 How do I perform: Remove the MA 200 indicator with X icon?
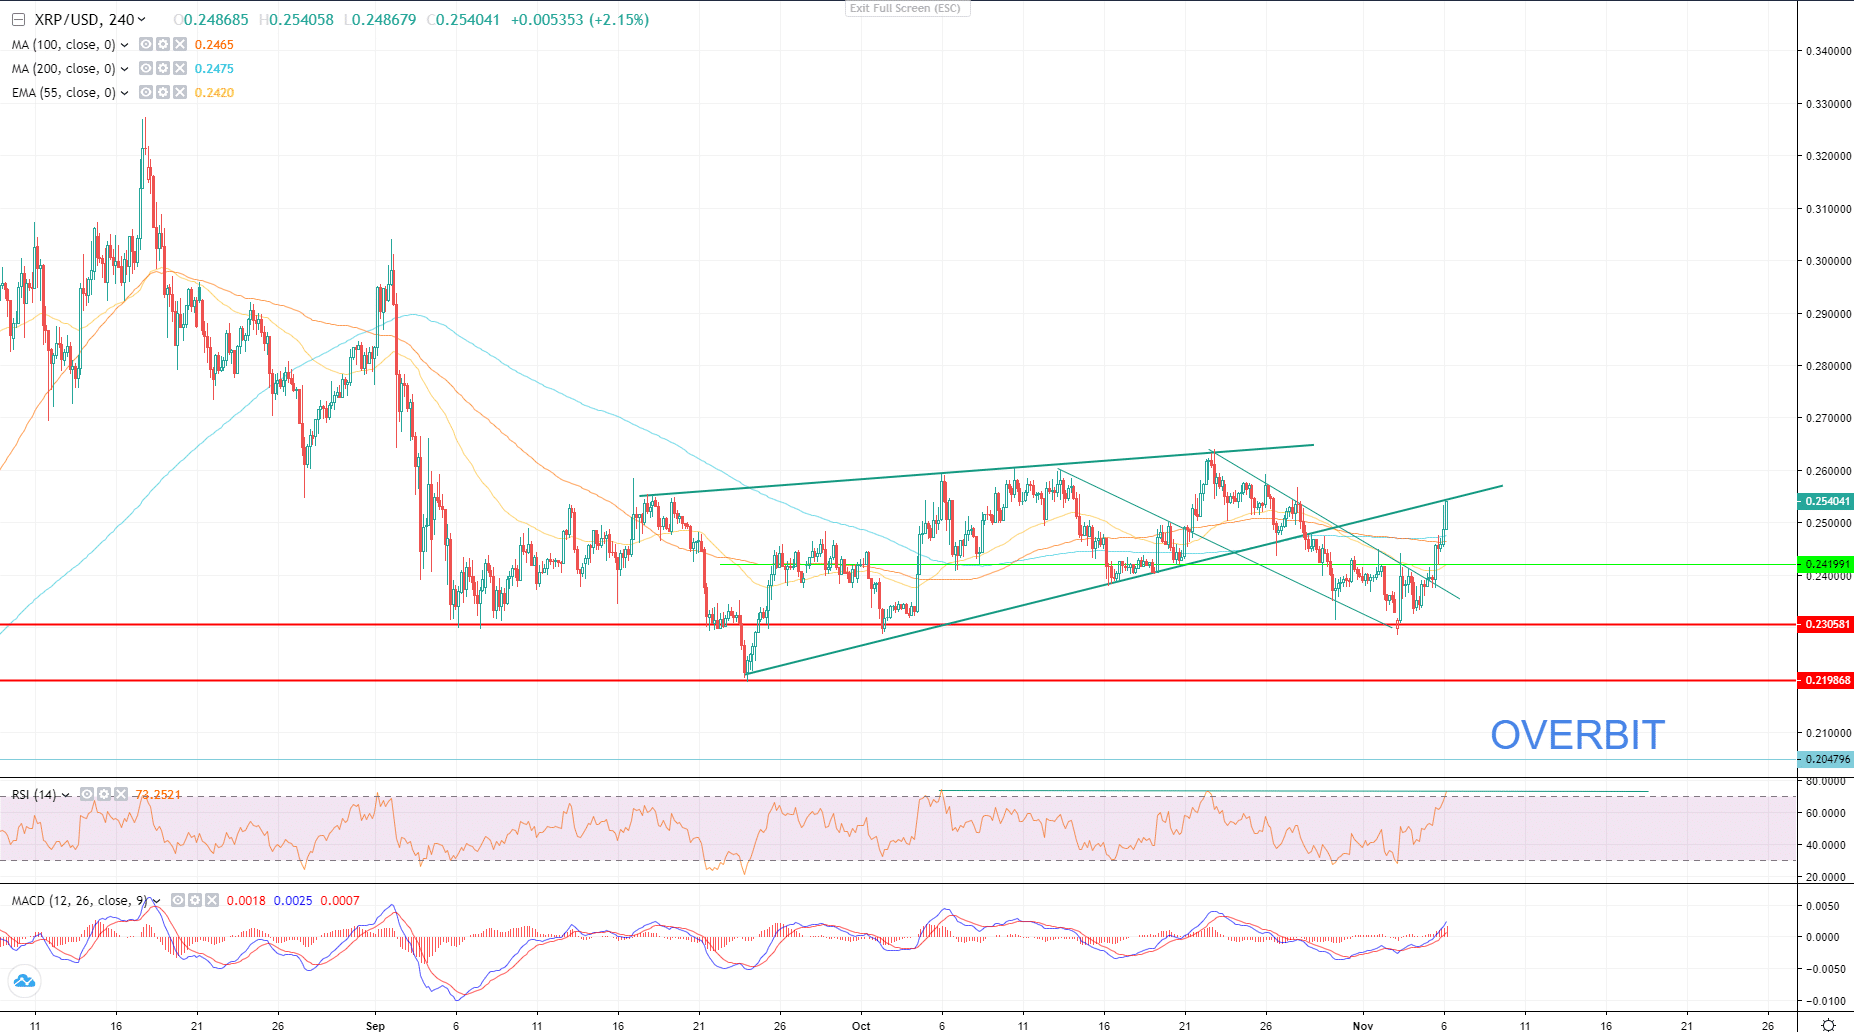(180, 68)
